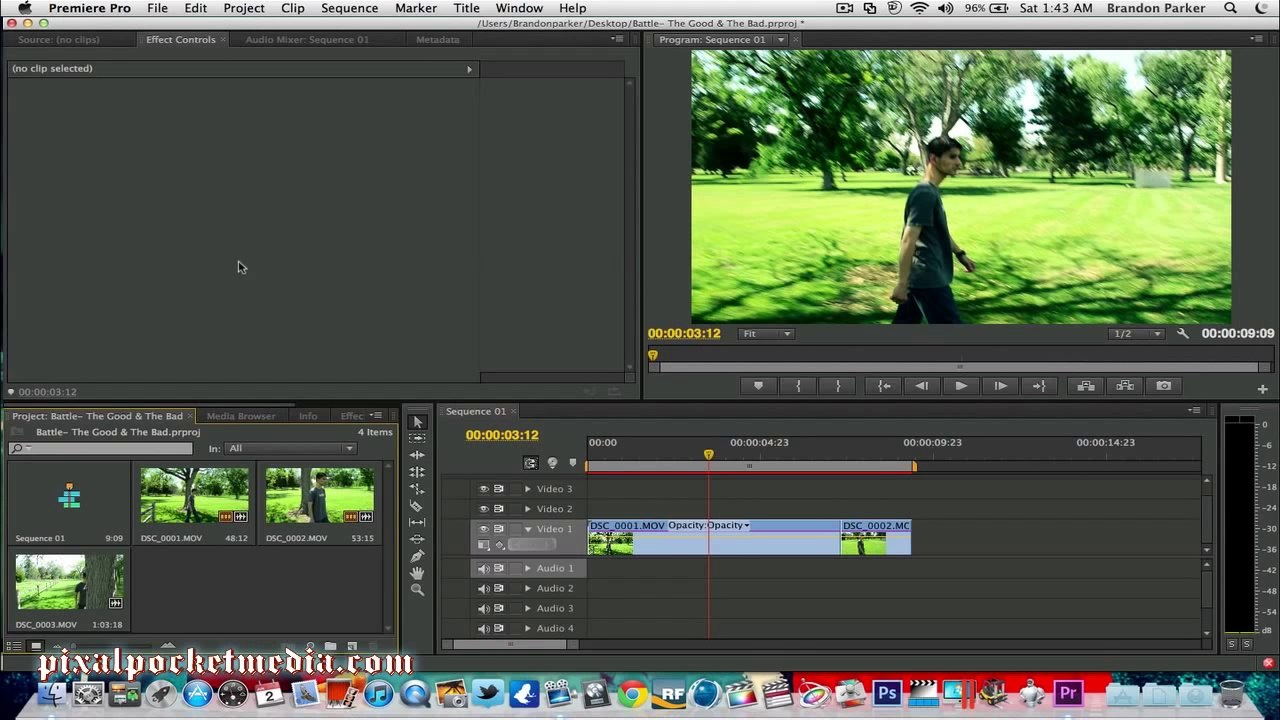This screenshot has height=720, width=1280.
Task: Select the Ripple Edit tool
Action: tap(418, 455)
